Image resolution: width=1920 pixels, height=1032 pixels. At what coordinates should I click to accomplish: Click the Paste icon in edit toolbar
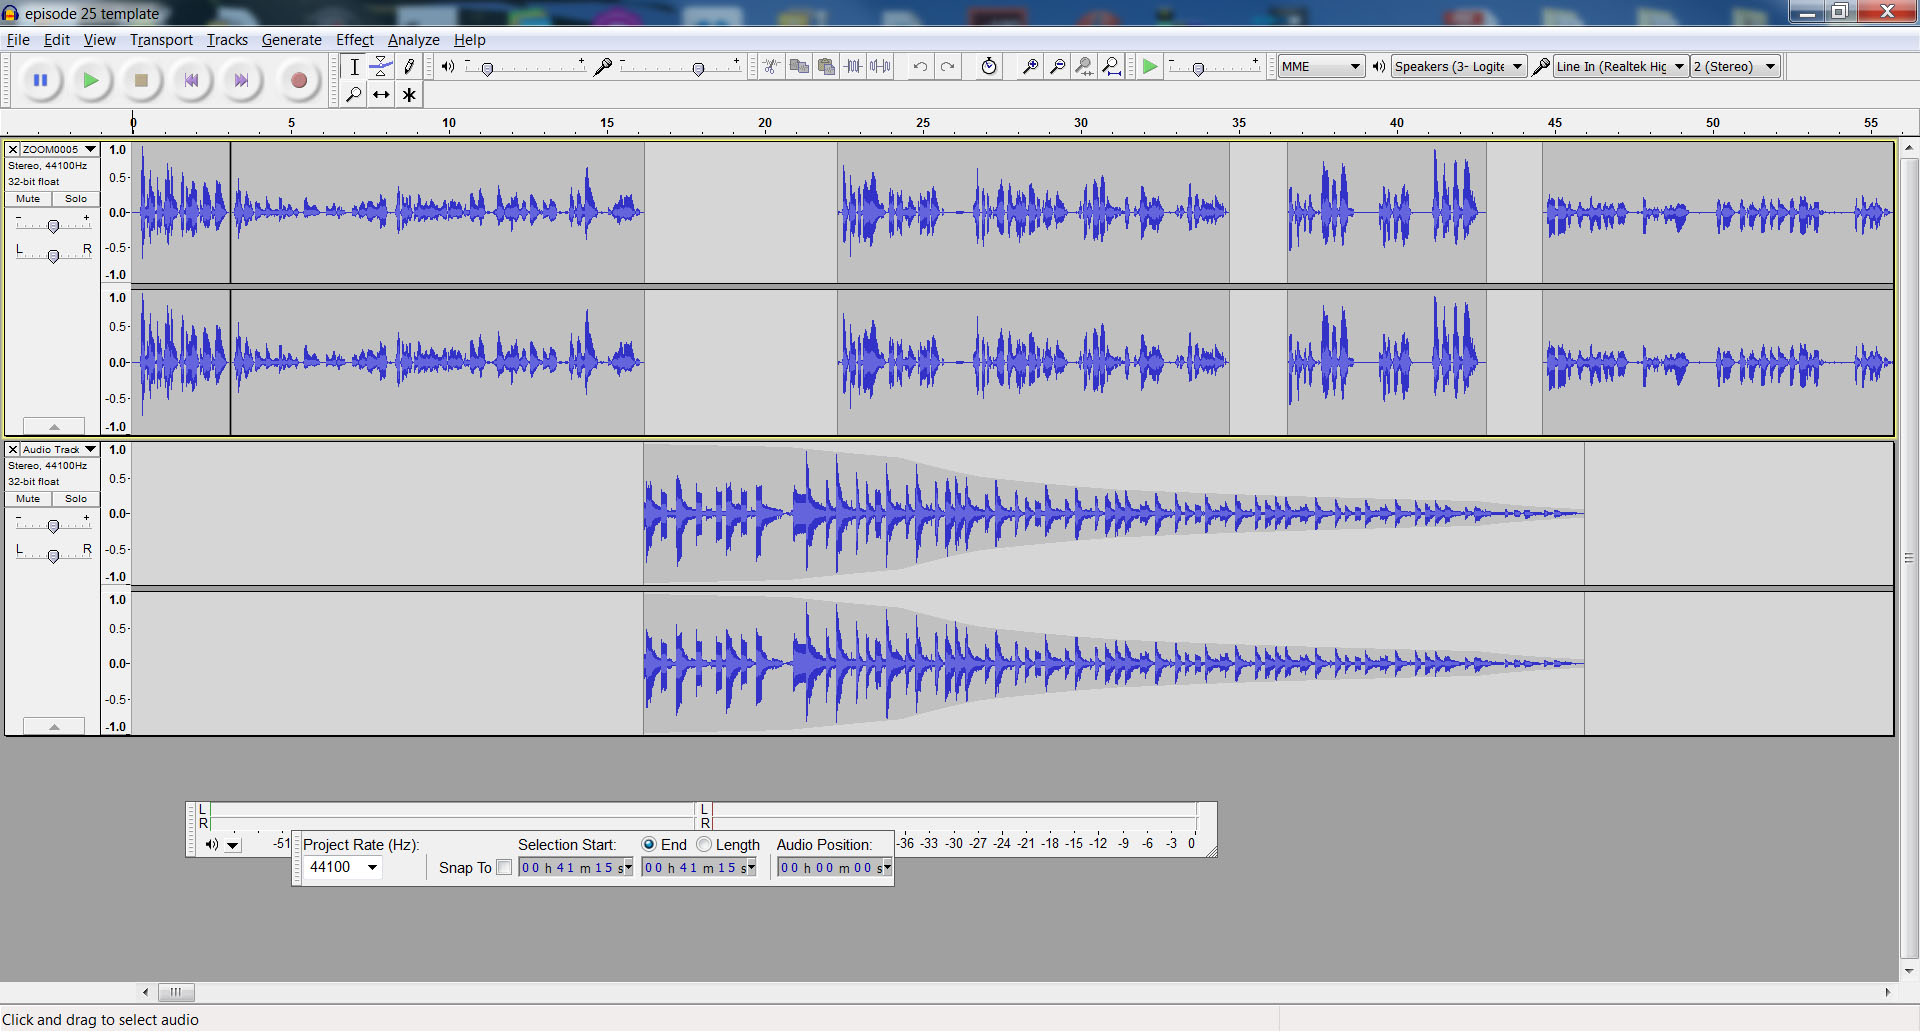(x=826, y=67)
